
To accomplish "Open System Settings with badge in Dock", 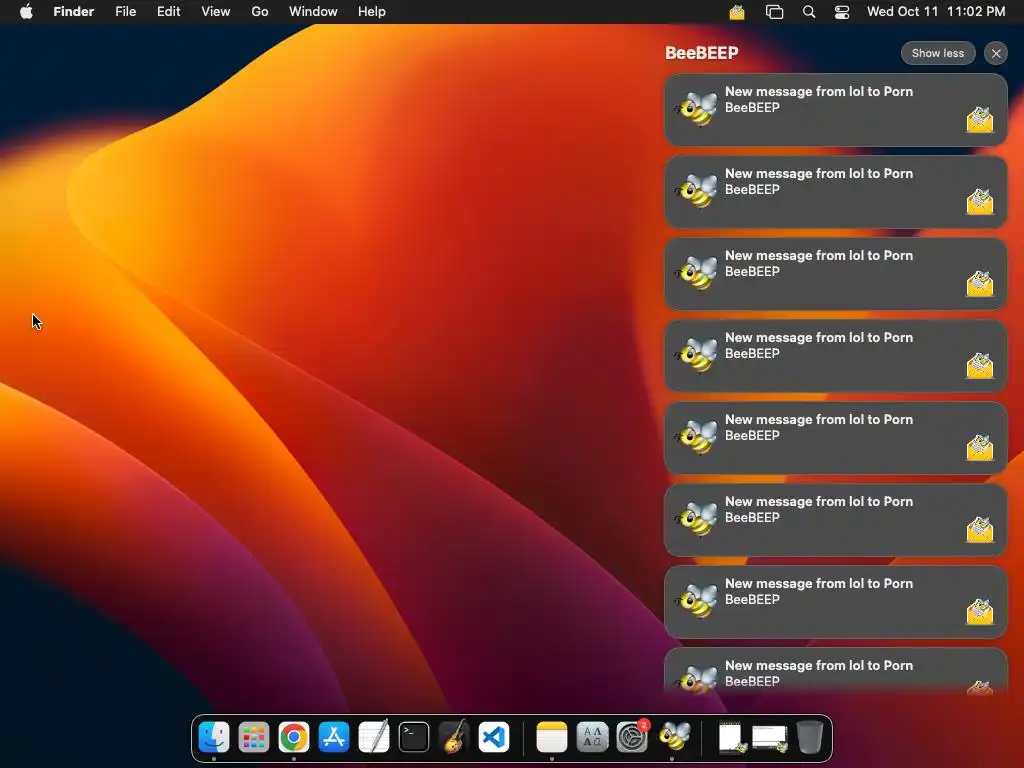I will tap(632, 737).
